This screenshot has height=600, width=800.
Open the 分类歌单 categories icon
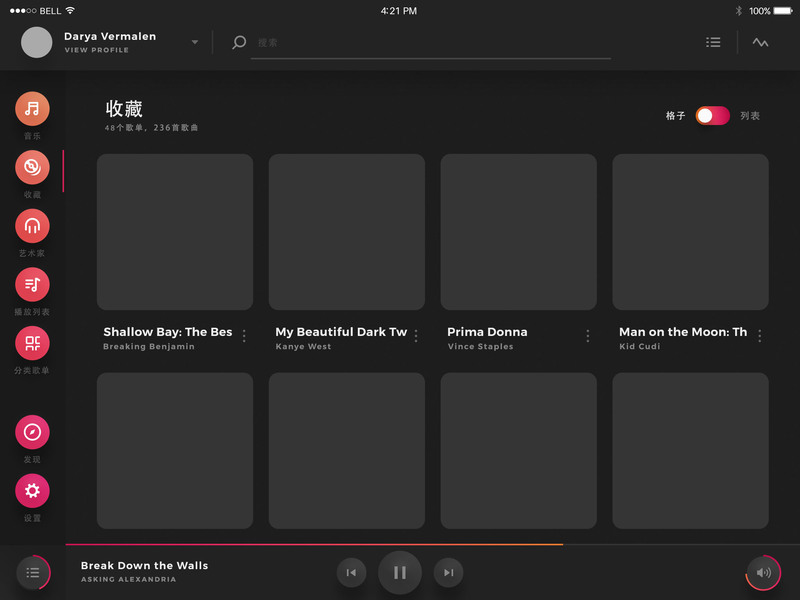[x=32, y=343]
